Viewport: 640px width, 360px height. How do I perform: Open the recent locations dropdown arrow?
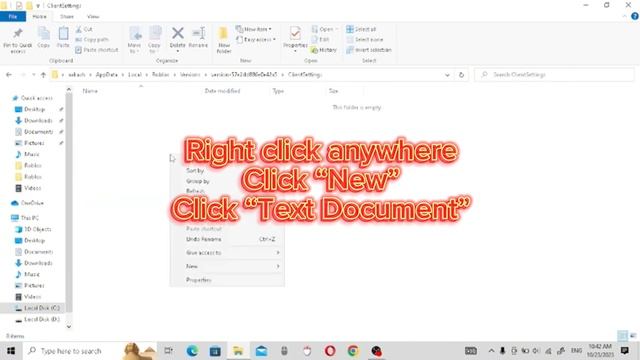tap(33, 75)
